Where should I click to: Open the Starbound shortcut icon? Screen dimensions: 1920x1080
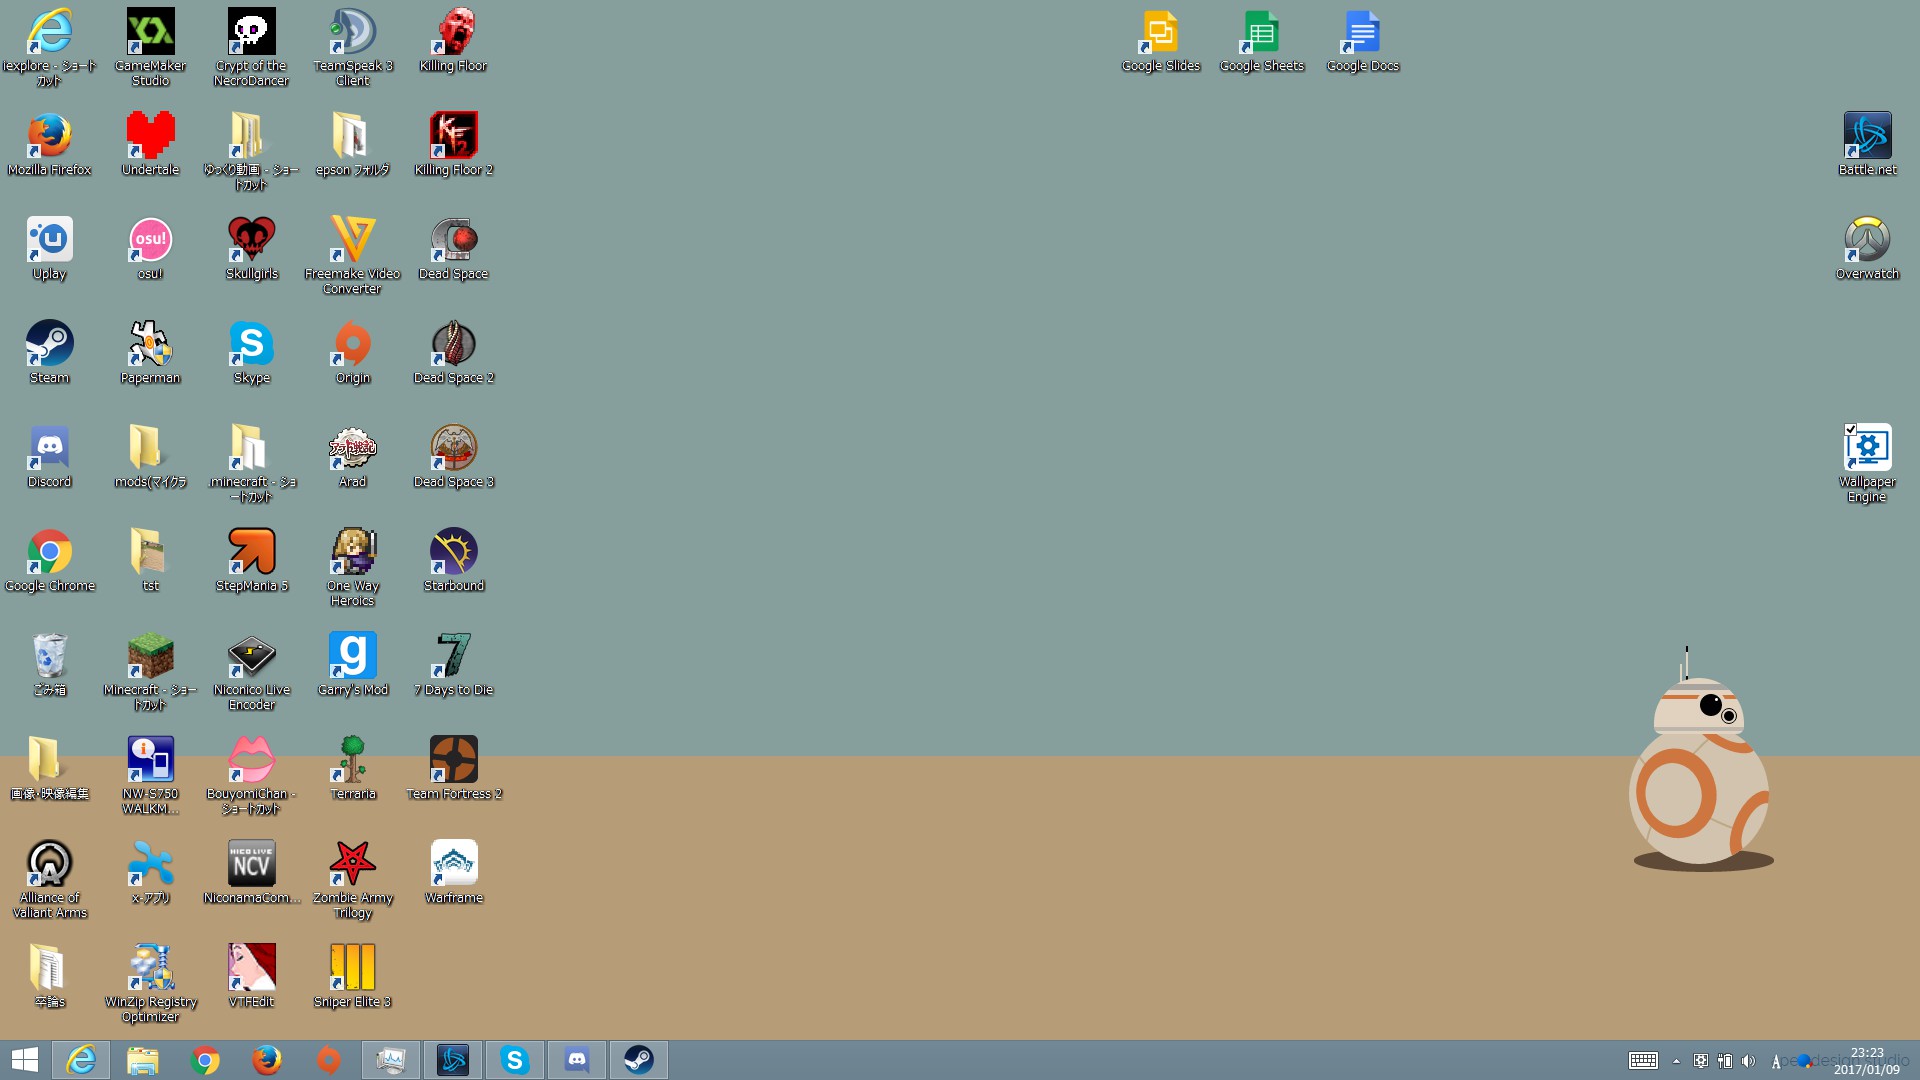(453, 552)
